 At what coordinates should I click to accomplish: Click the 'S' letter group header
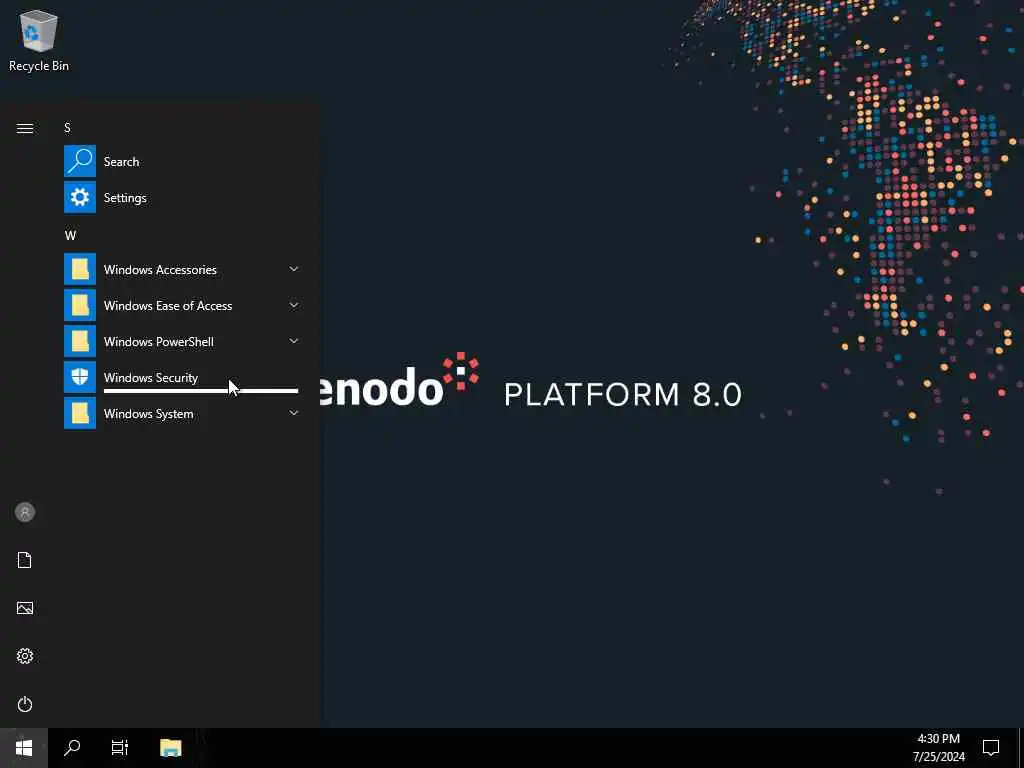[67, 127]
